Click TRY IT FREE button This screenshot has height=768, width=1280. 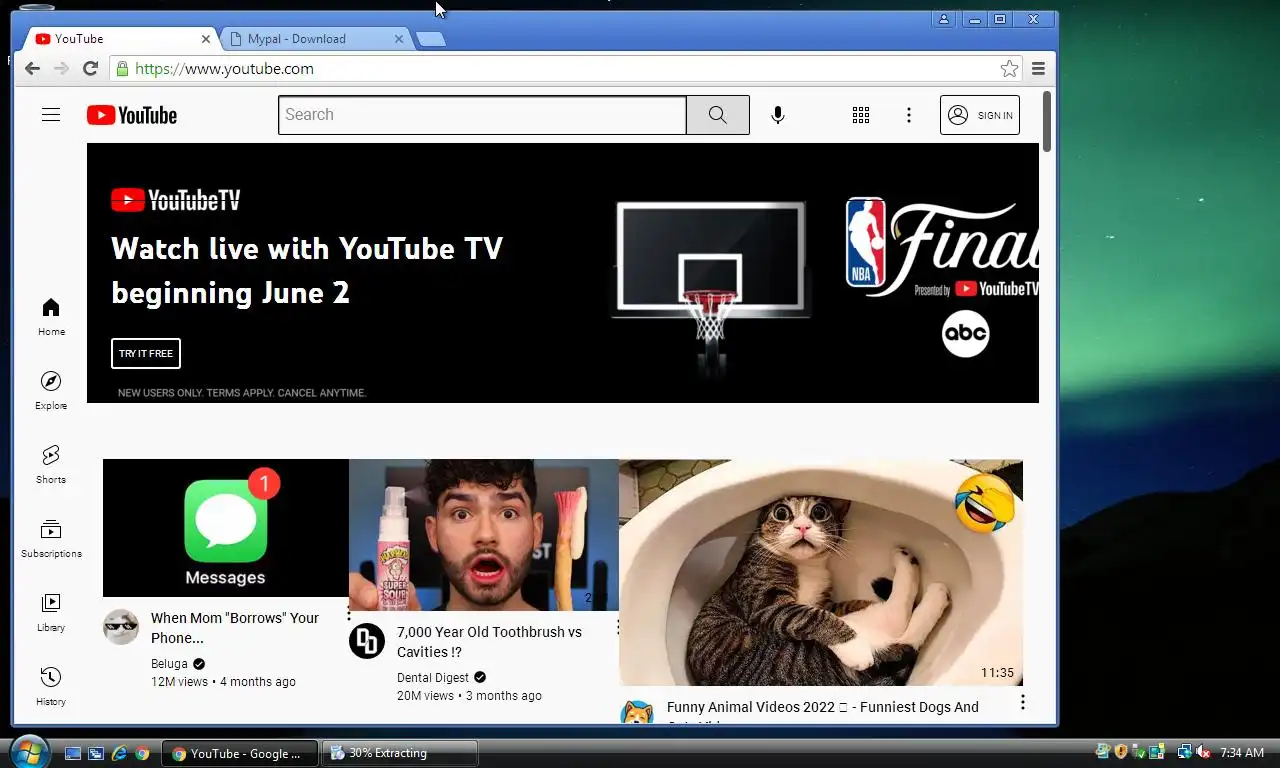coord(146,353)
